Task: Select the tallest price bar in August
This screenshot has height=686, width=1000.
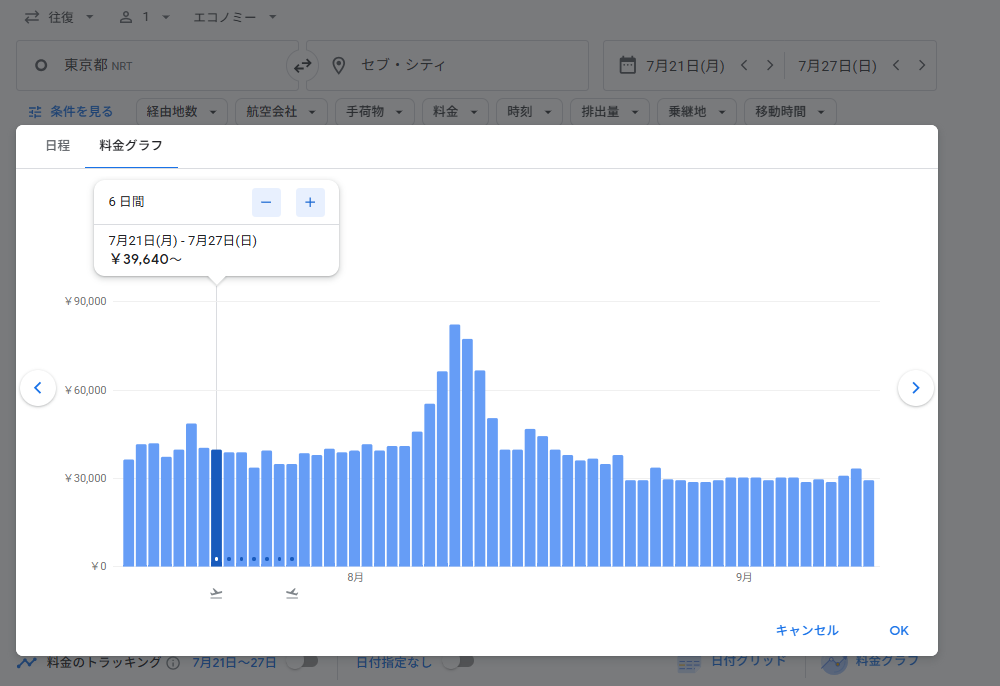Action: (455, 446)
